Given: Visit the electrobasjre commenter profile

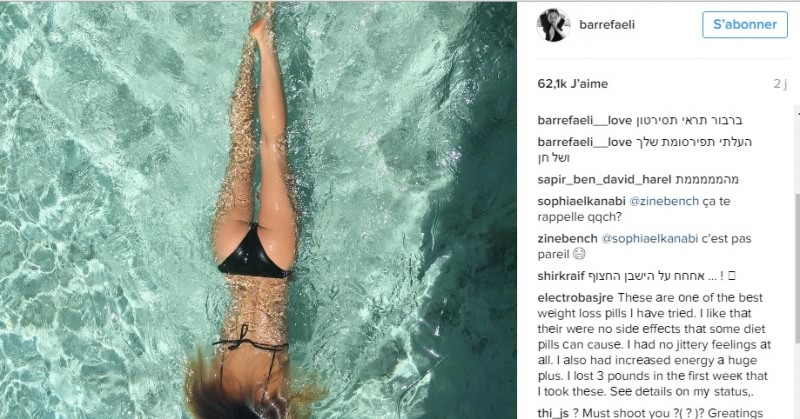Looking at the screenshot, I should coord(576,298).
